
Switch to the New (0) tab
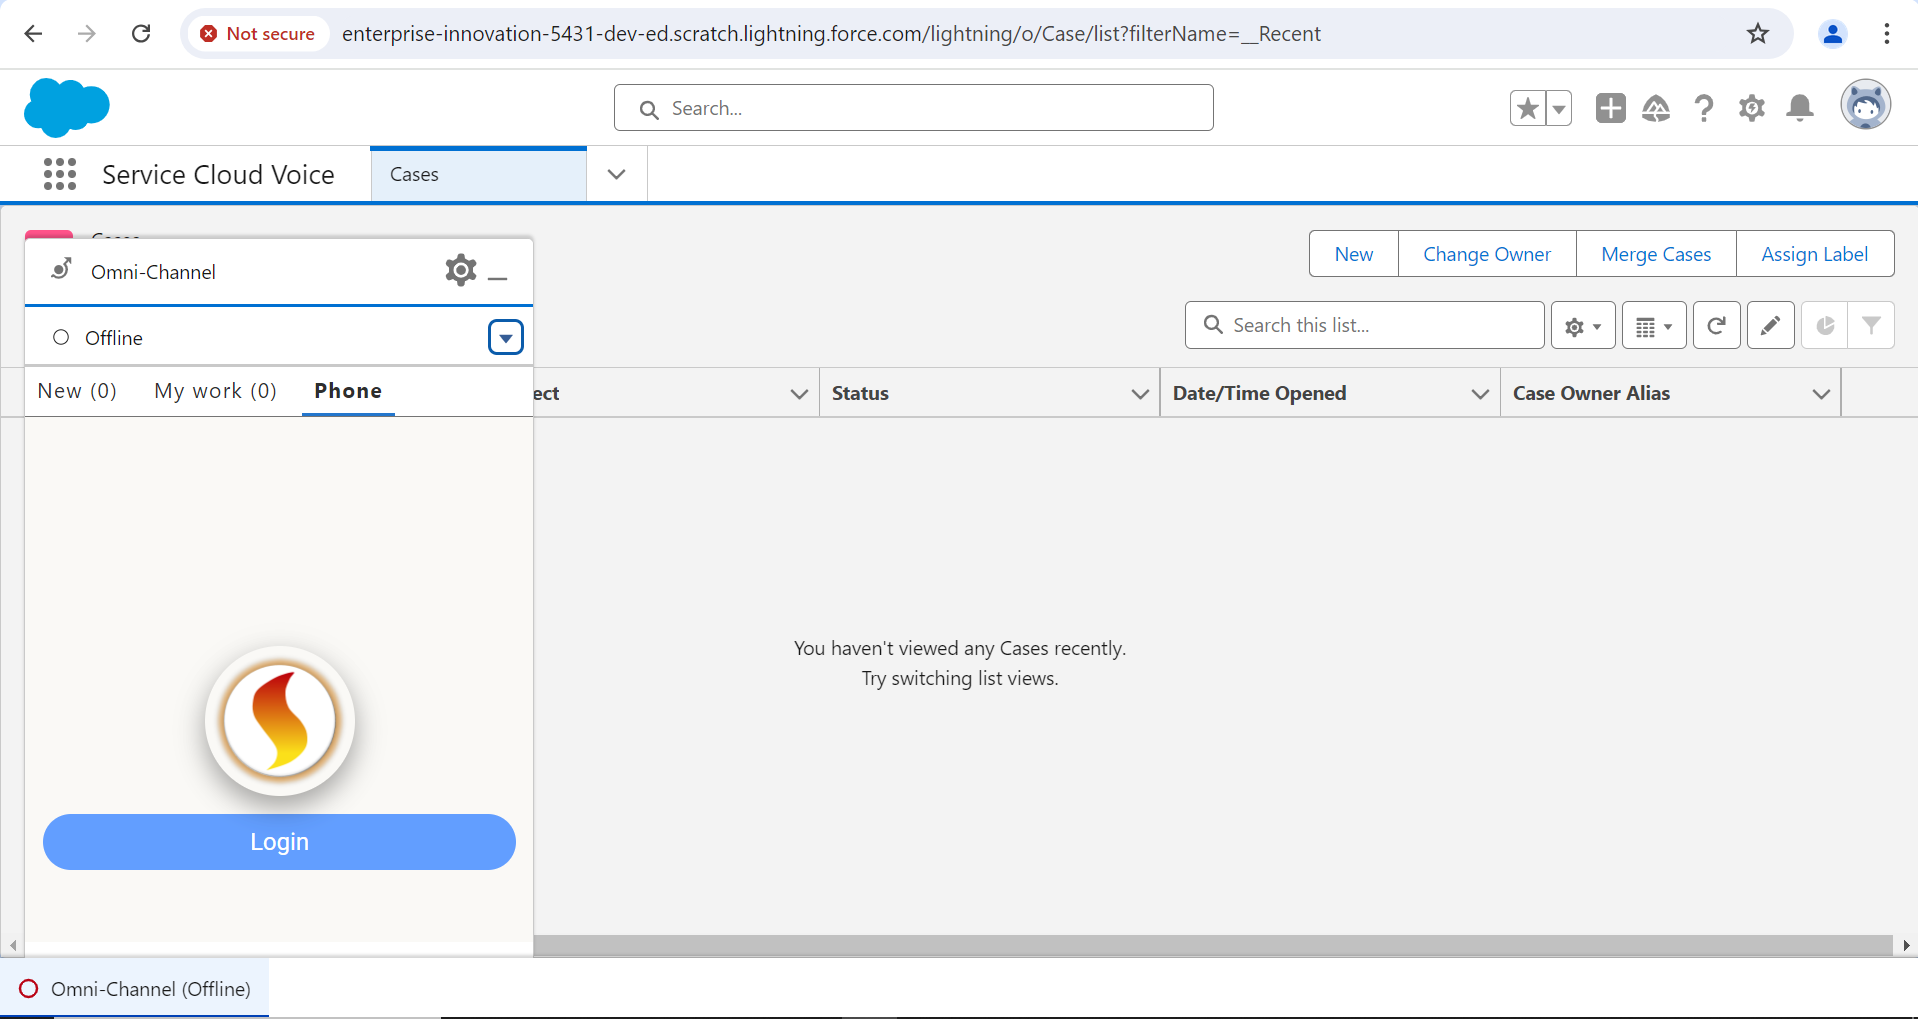[x=77, y=391]
